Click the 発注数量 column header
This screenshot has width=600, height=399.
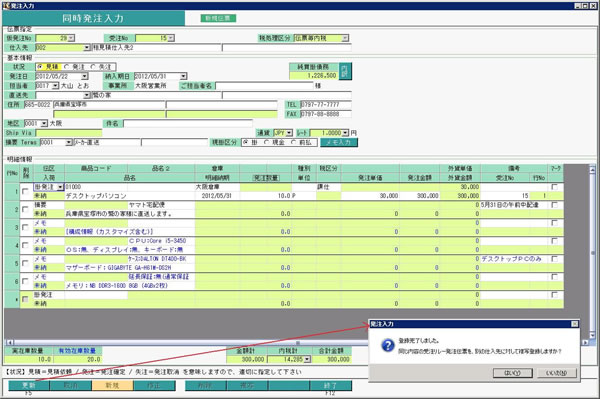tap(266, 178)
